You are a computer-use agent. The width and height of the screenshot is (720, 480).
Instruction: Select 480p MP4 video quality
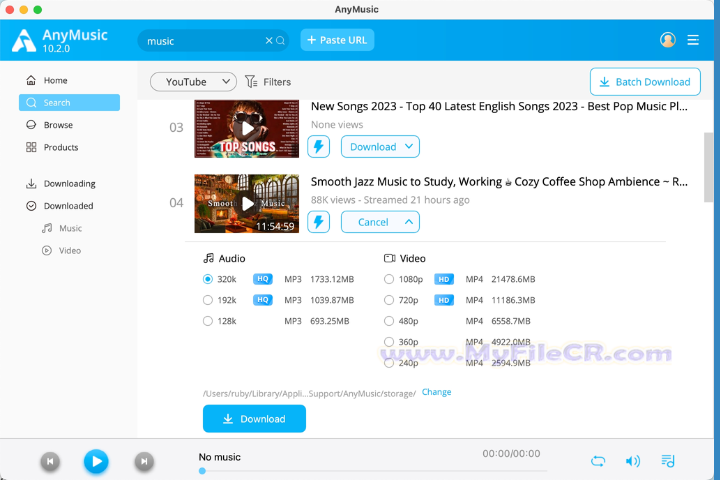(x=389, y=321)
